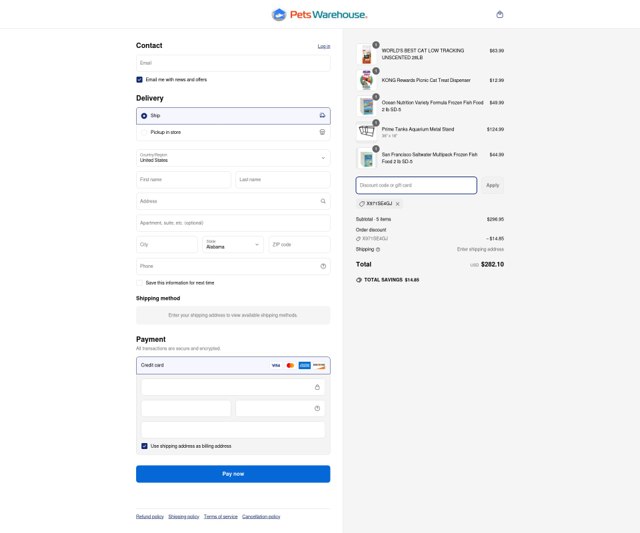Viewport: 640px width, 533px height.
Task: Click World's Best Cat litter thumbnail
Action: pyautogui.click(x=367, y=54)
